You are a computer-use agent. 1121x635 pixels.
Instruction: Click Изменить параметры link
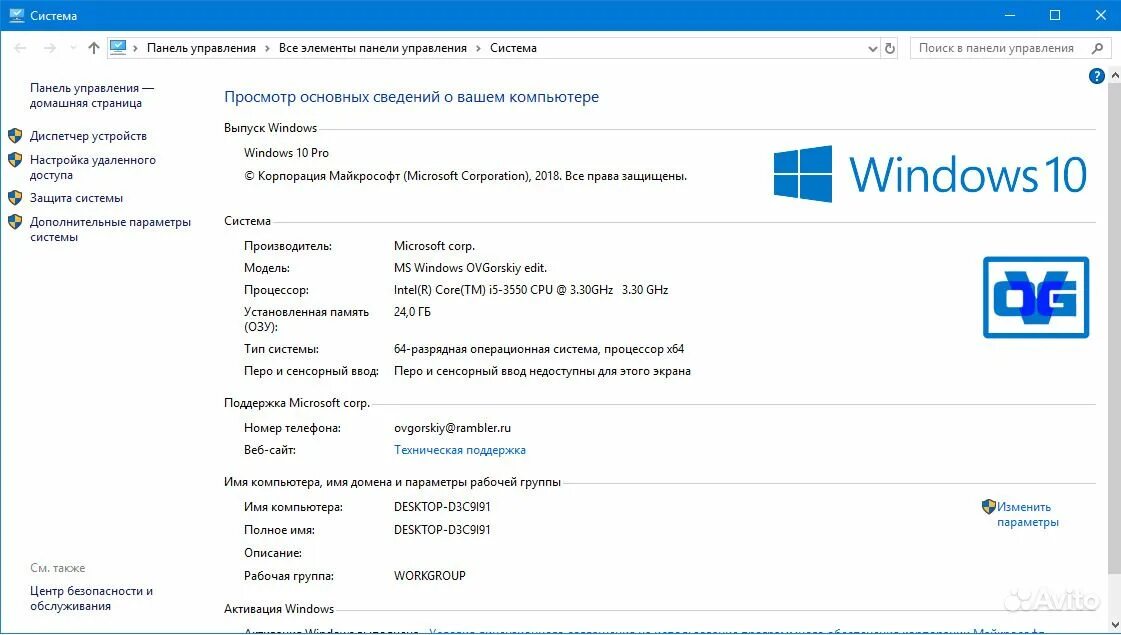click(1027, 514)
